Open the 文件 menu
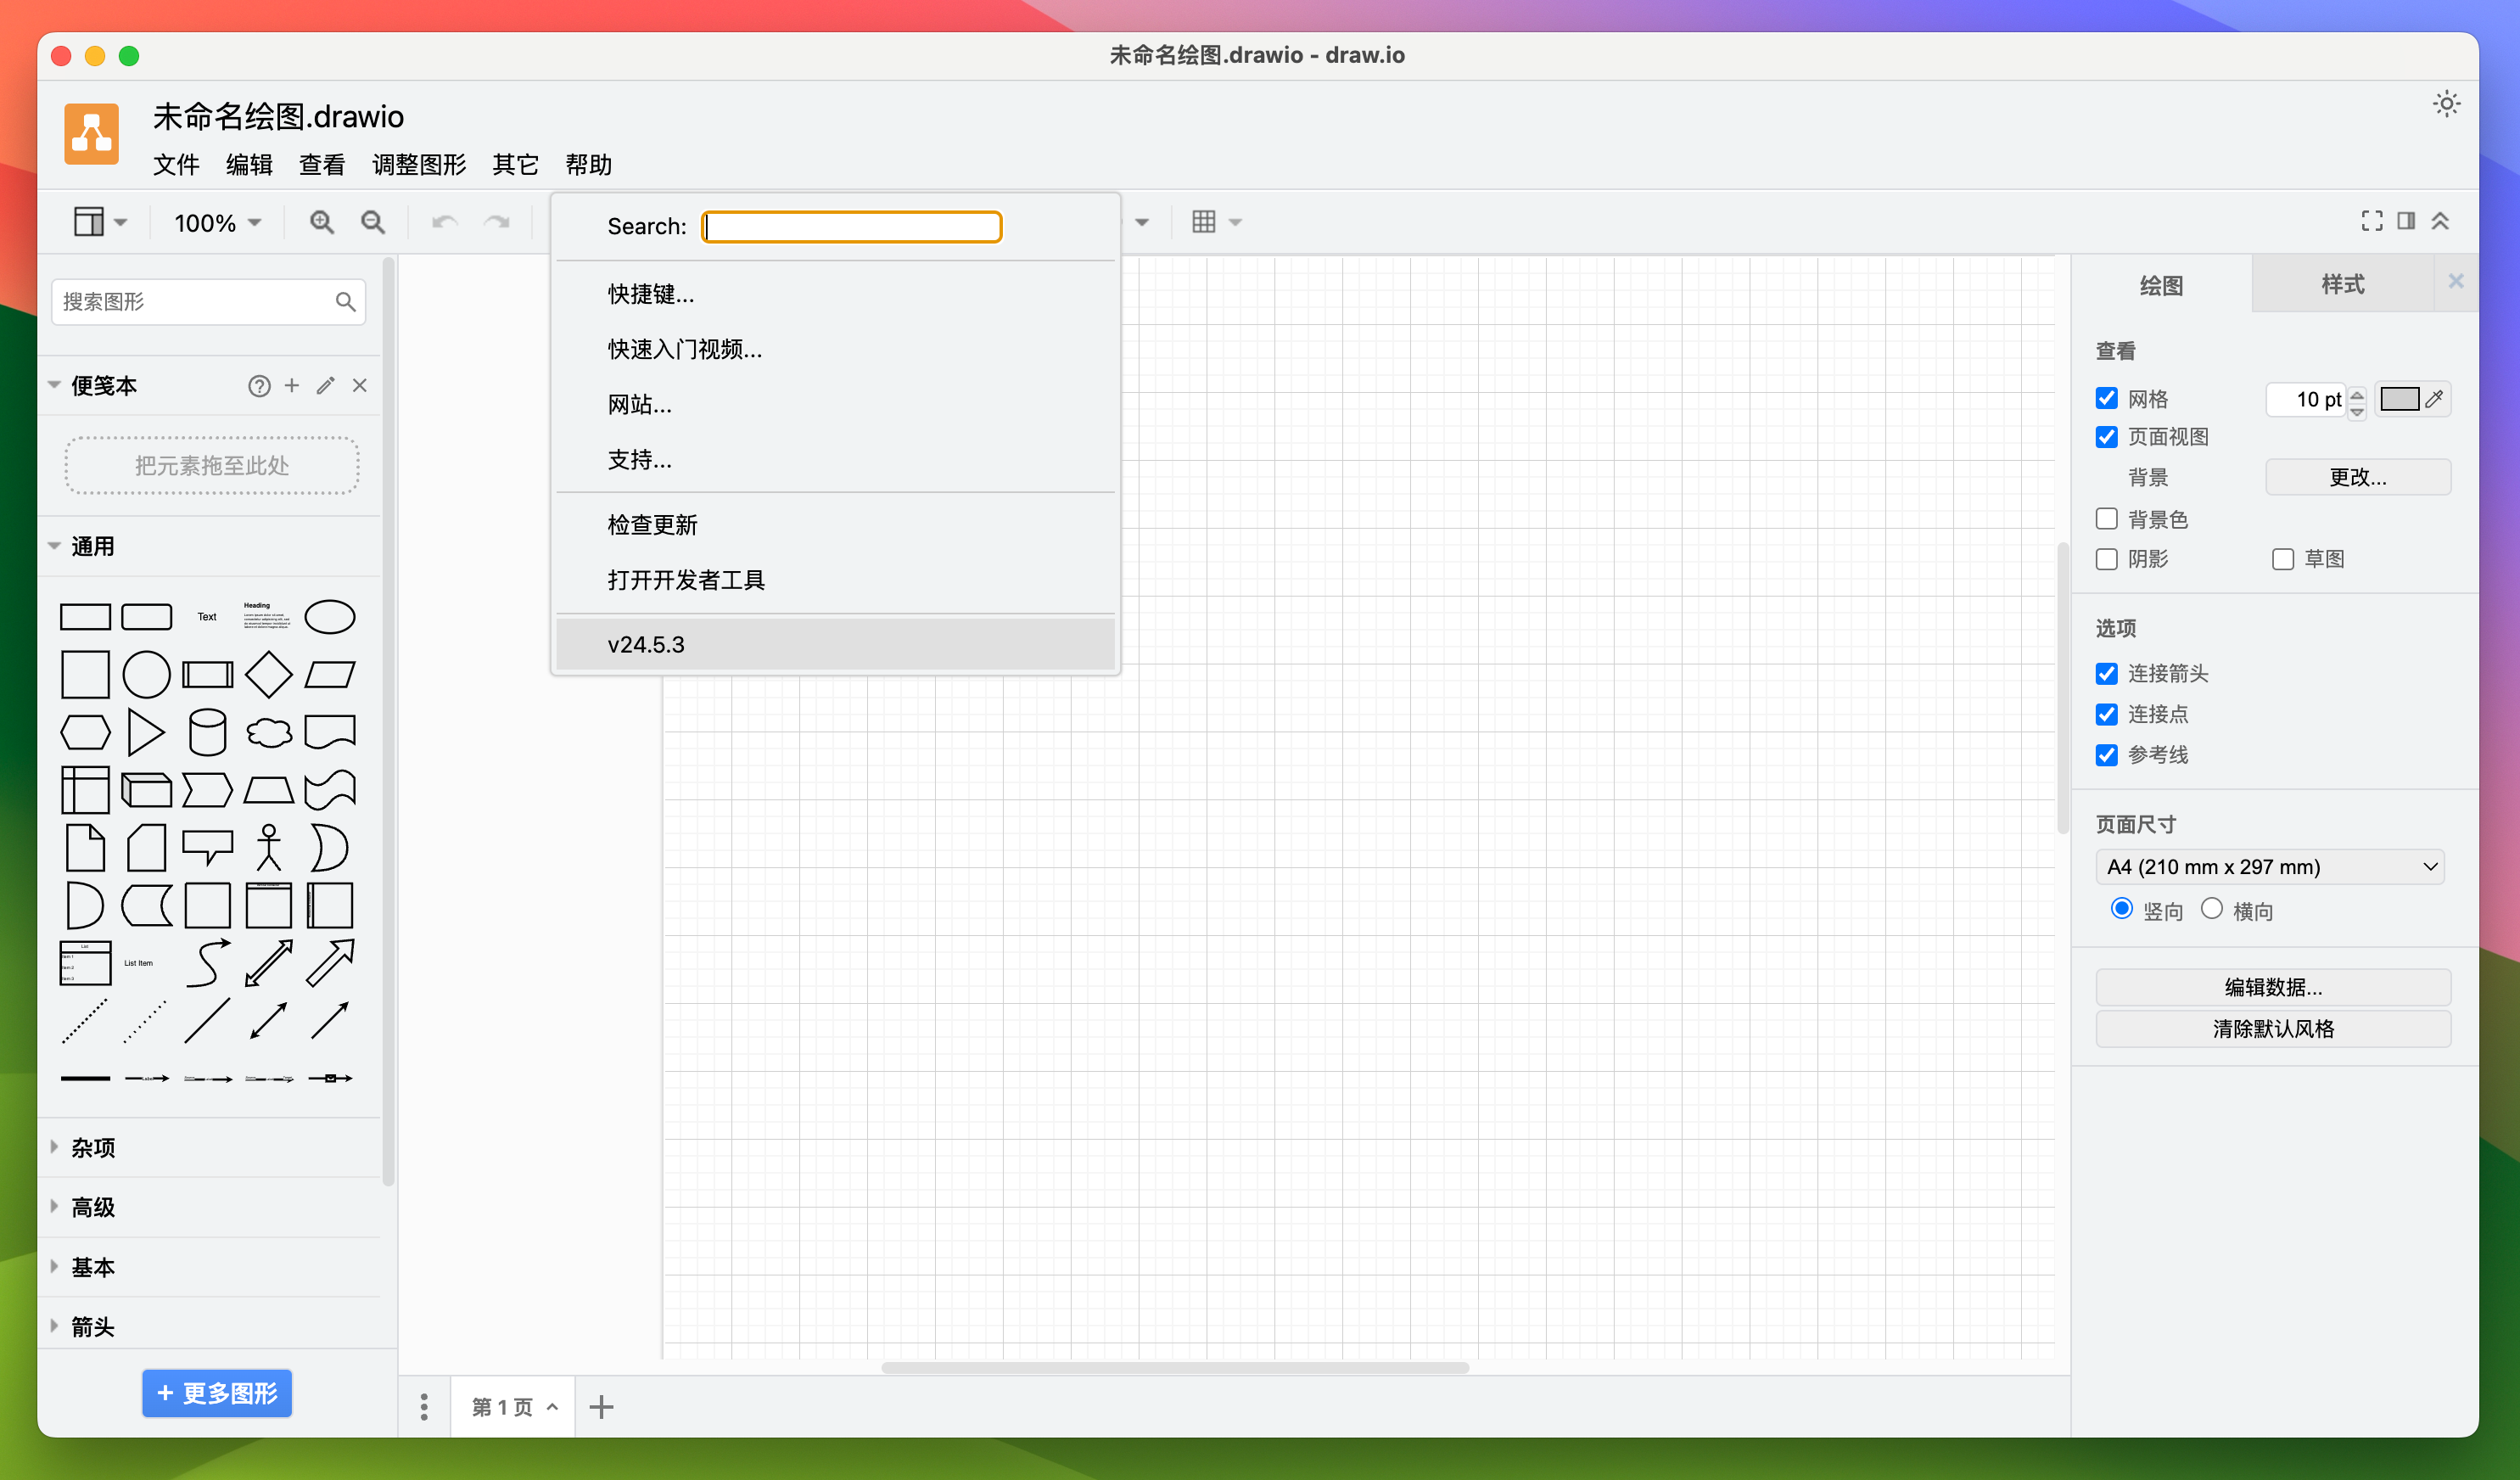This screenshot has width=2520, height=1480. (176, 164)
